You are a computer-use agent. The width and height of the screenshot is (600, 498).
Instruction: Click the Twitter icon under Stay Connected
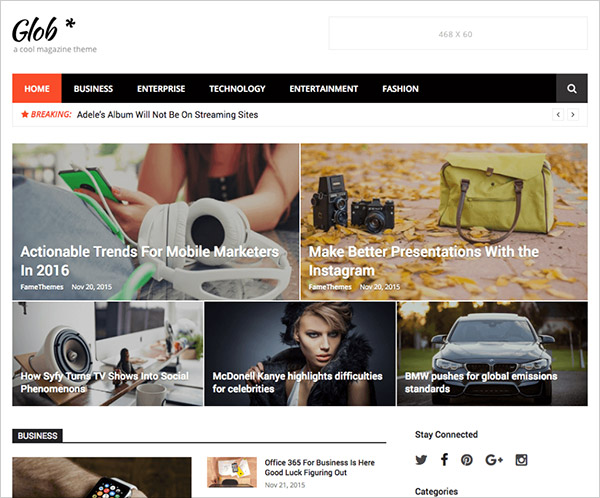421,459
